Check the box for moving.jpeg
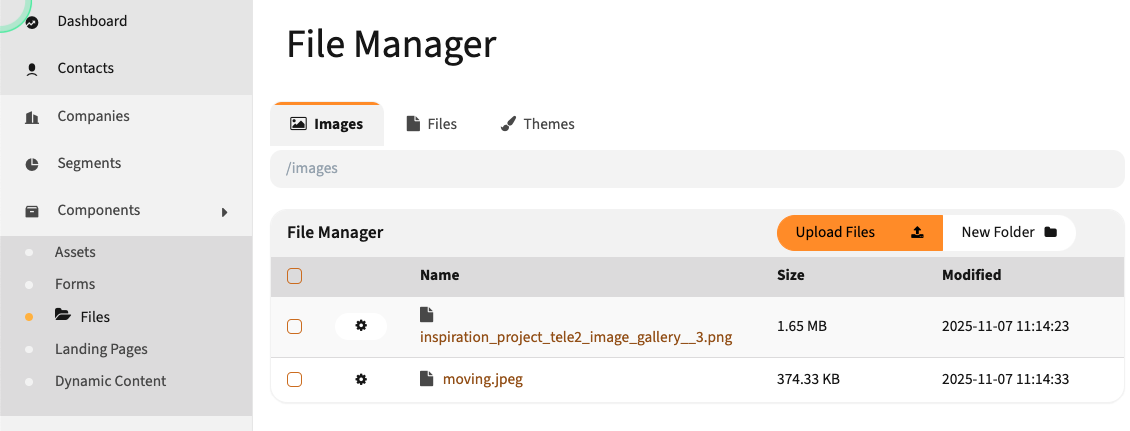 click(x=294, y=379)
